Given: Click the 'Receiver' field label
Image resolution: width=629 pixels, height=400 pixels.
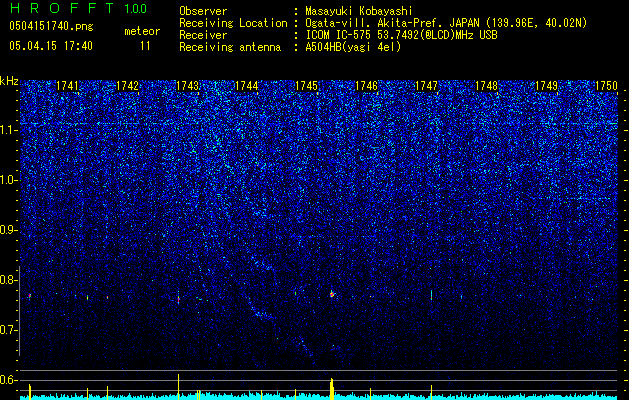Looking at the screenshot, I should click(x=203, y=35).
